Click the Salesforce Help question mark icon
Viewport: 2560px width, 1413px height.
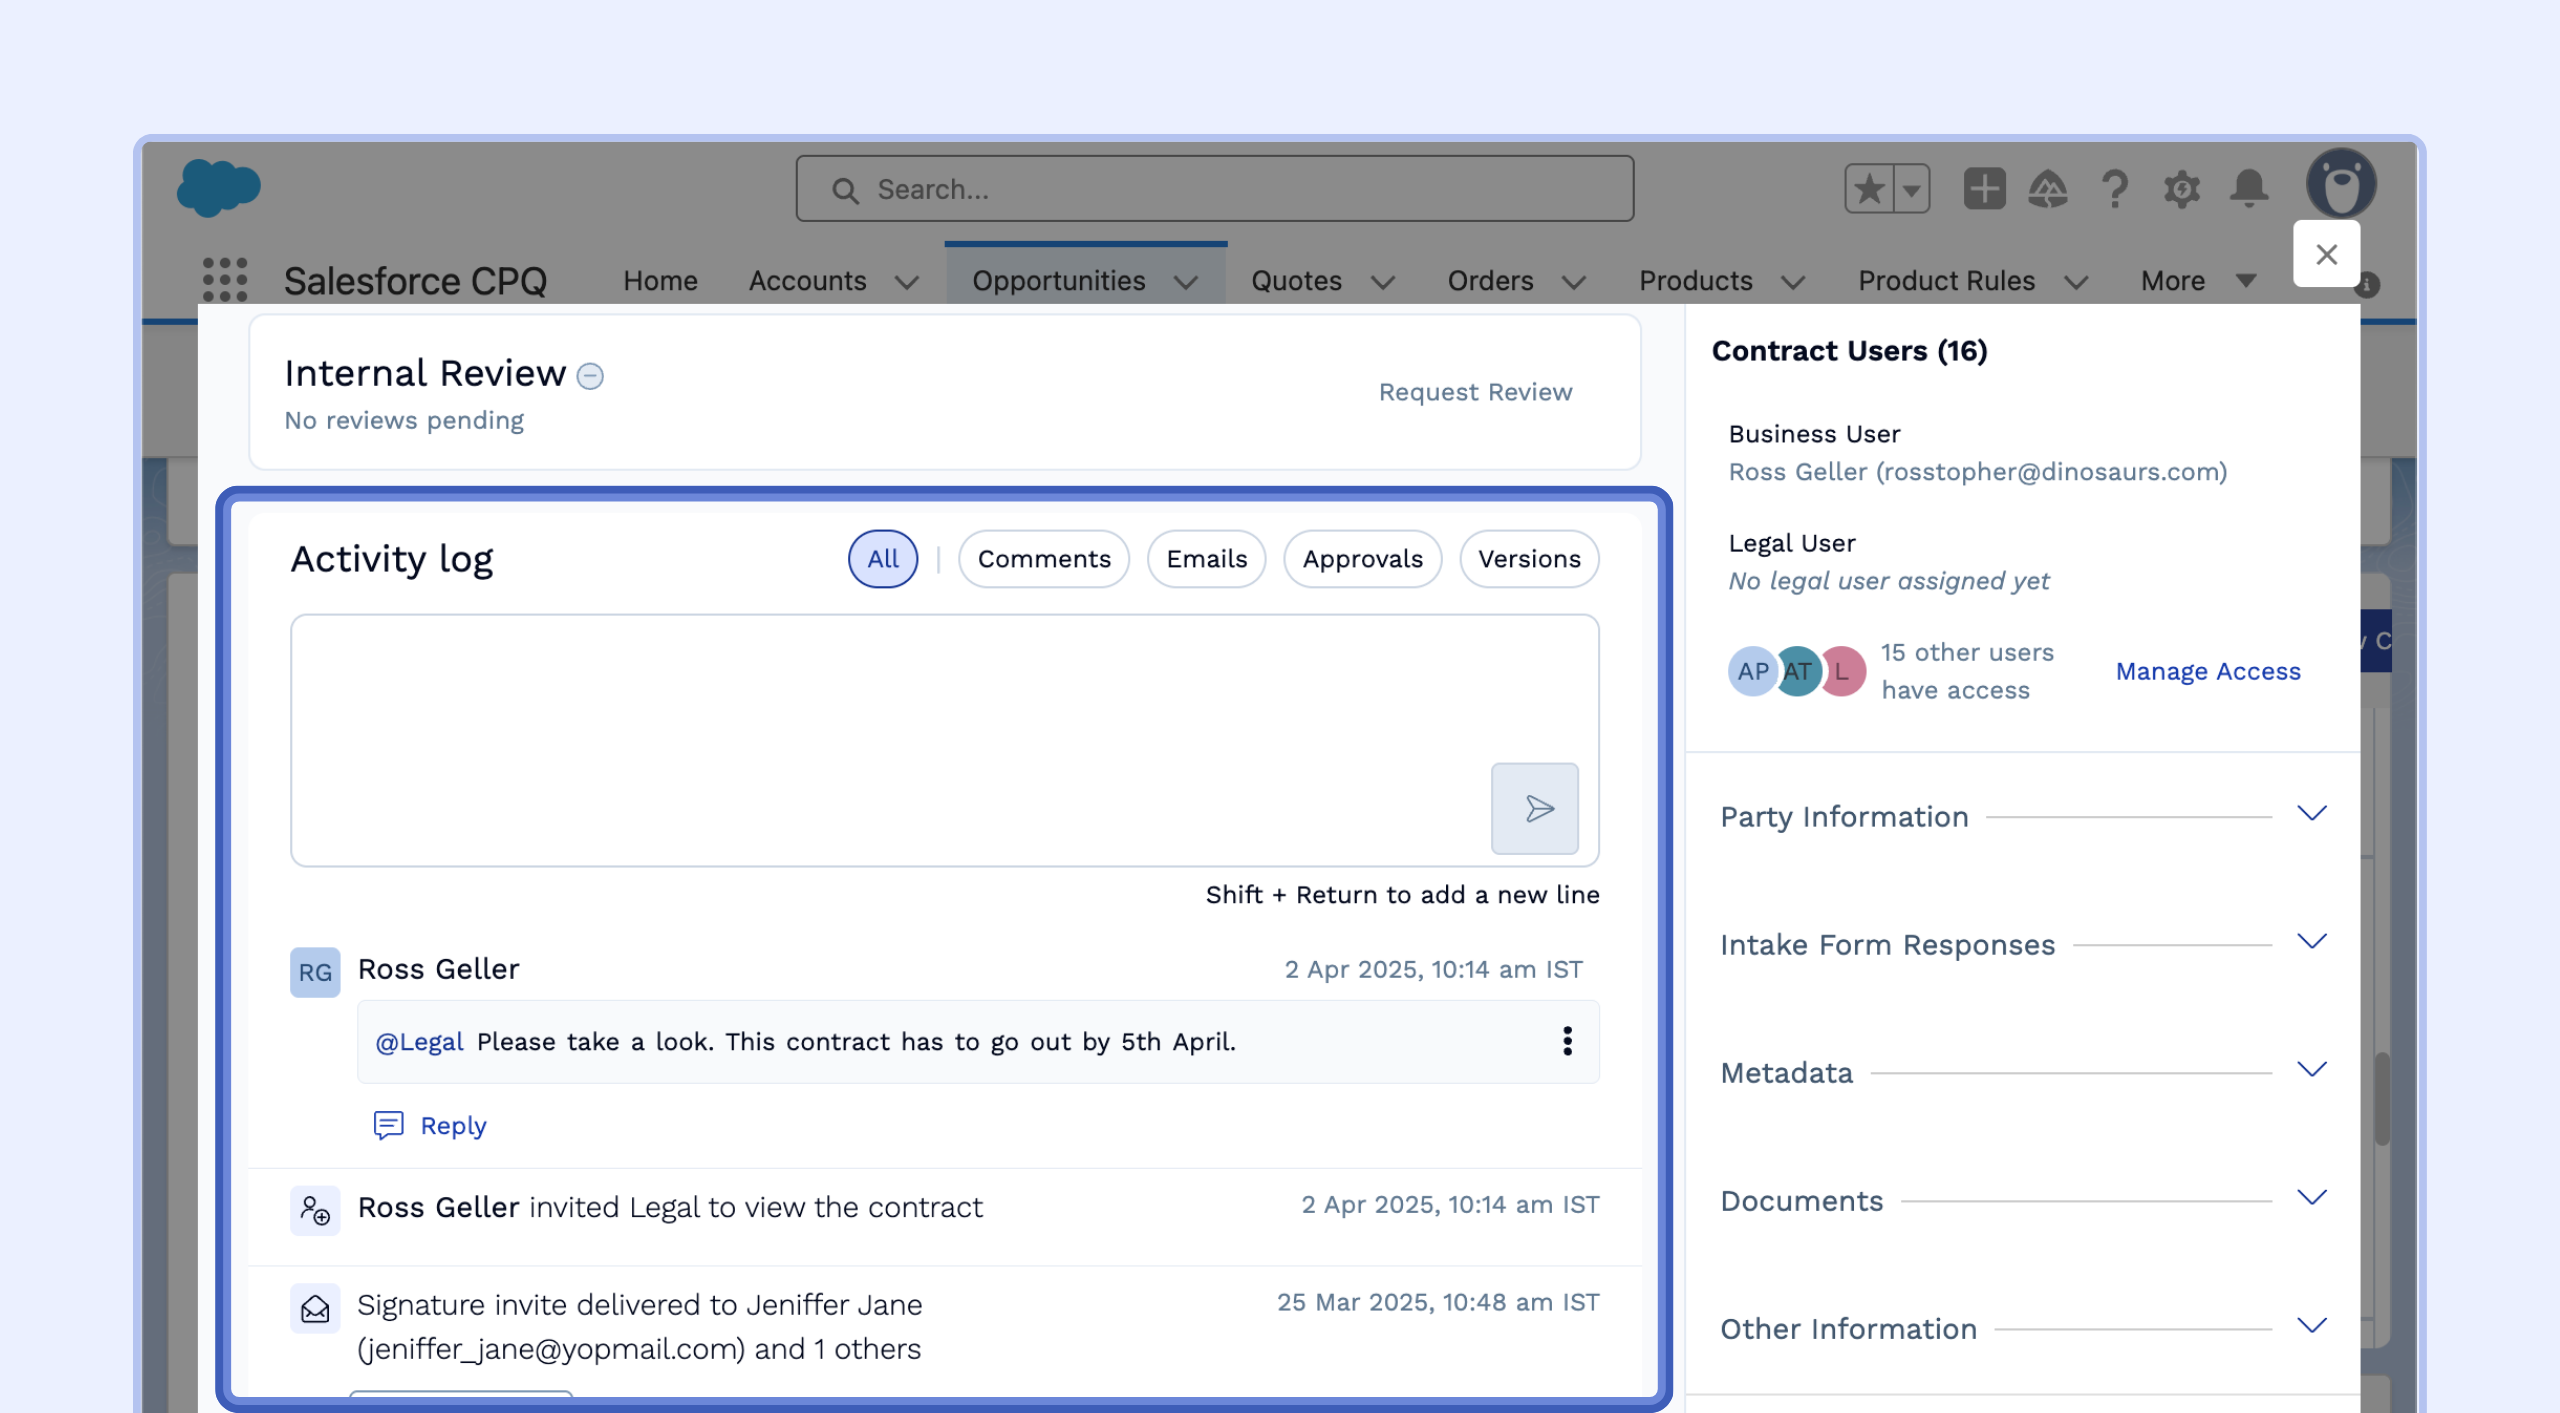tap(2114, 188)
